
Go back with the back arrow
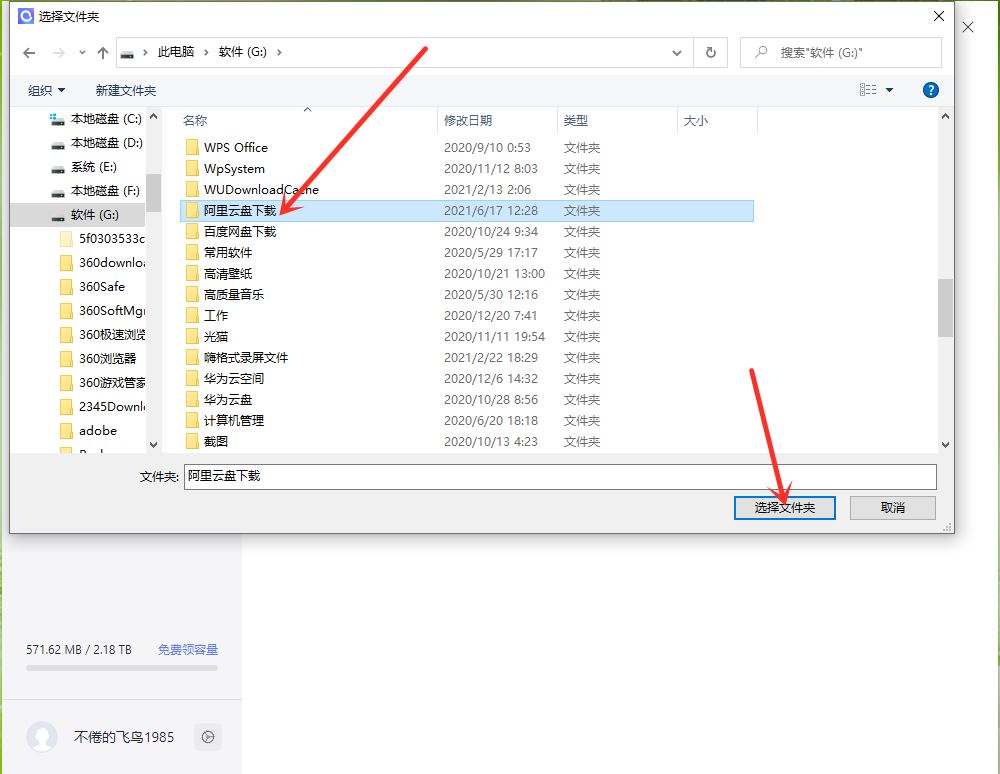[29, 53]
